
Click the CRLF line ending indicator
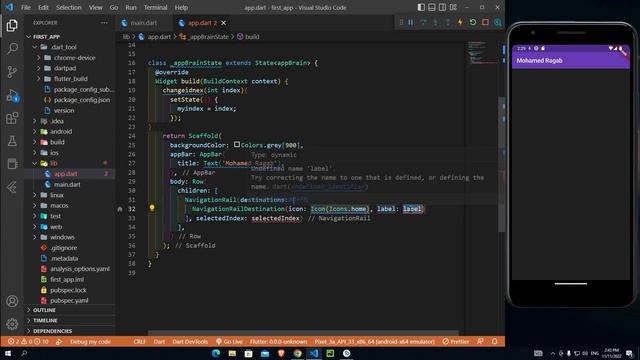[x=139, y=341]
